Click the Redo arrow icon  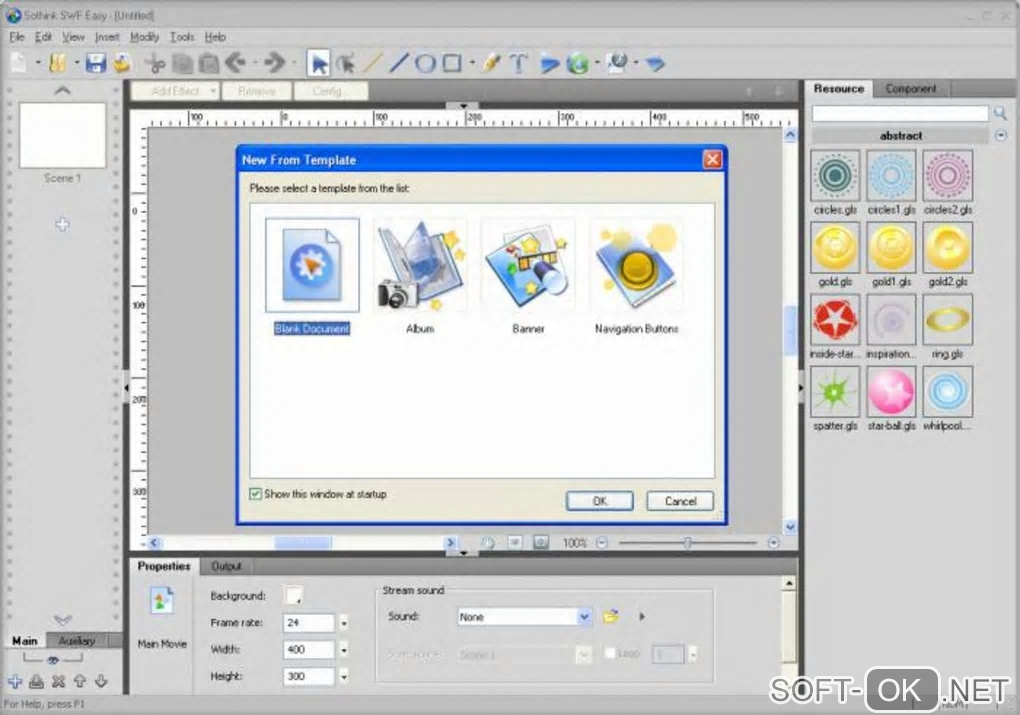[275, 62]
